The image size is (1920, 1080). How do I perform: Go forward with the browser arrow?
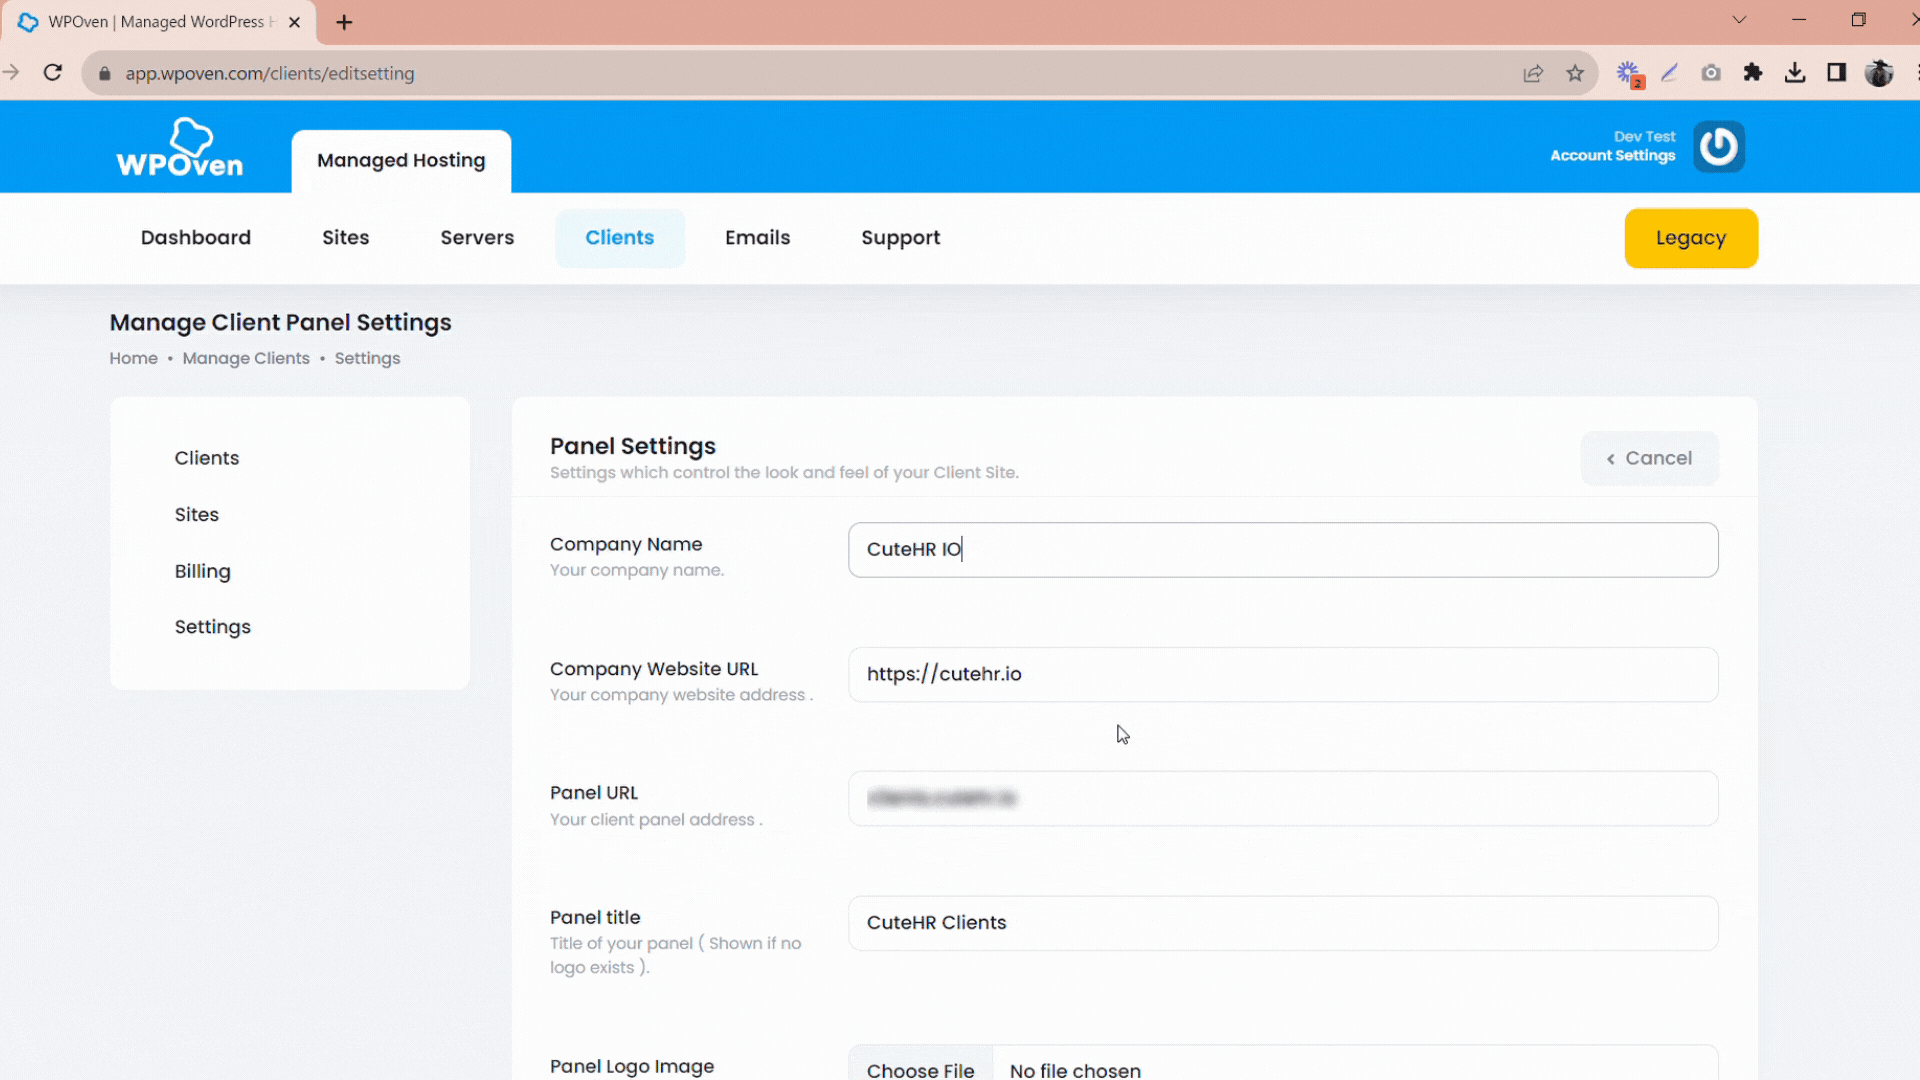click(x=11, y=73)
